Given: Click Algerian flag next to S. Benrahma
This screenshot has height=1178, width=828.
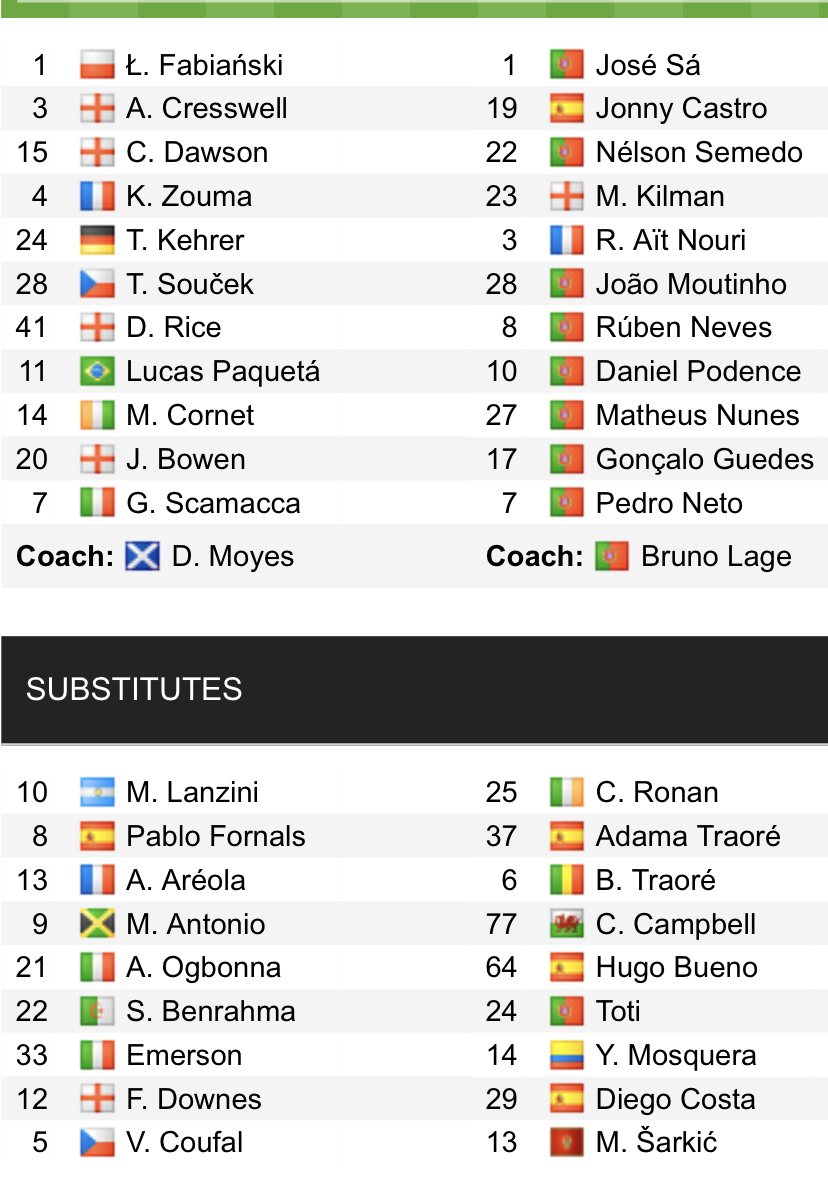Looking at the screenshot, I should coord(97,1011).
